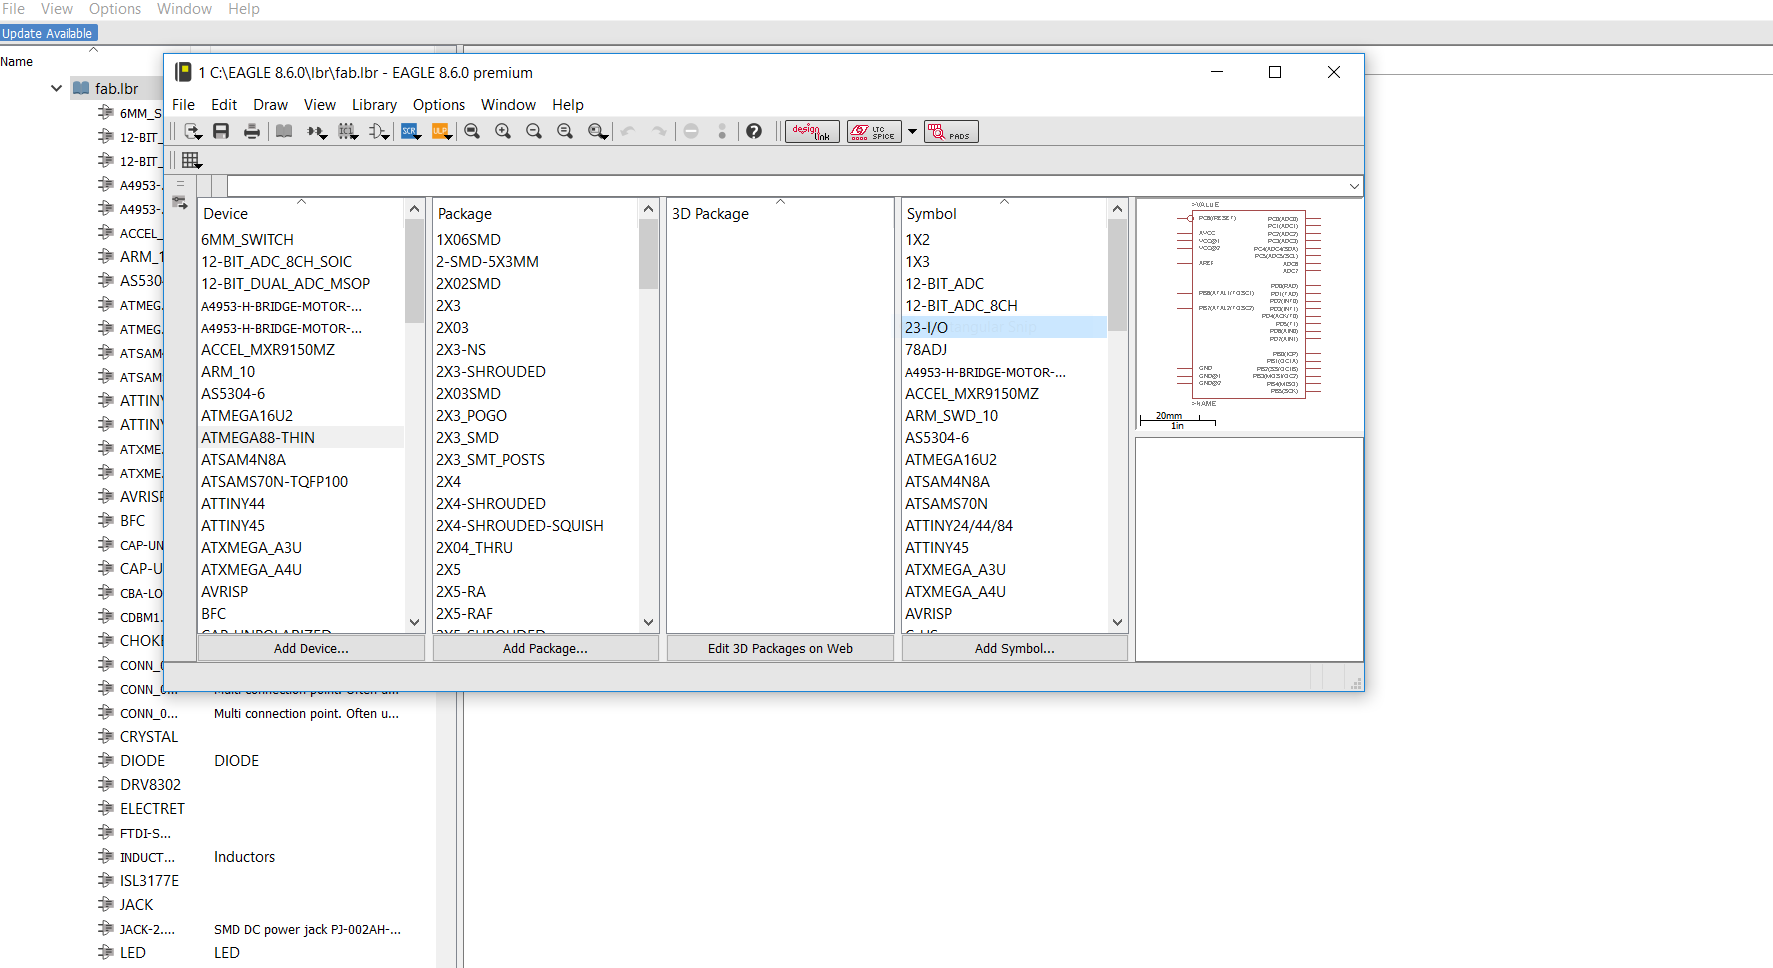Click the table of contents book icon

284,131
